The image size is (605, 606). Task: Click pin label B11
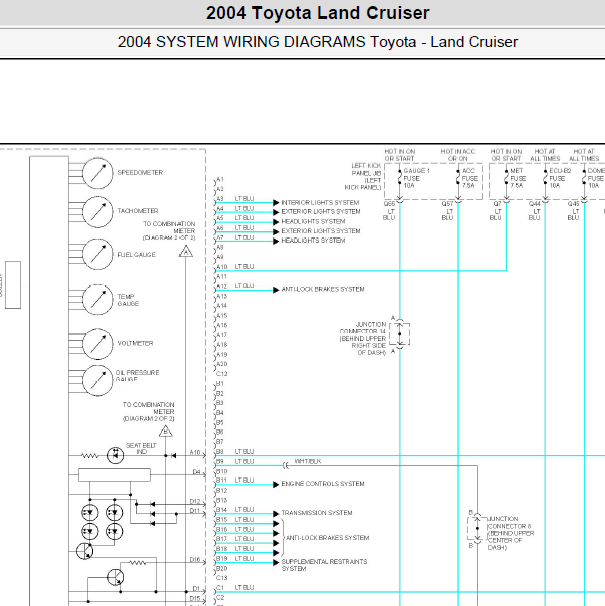click(221, 480)
